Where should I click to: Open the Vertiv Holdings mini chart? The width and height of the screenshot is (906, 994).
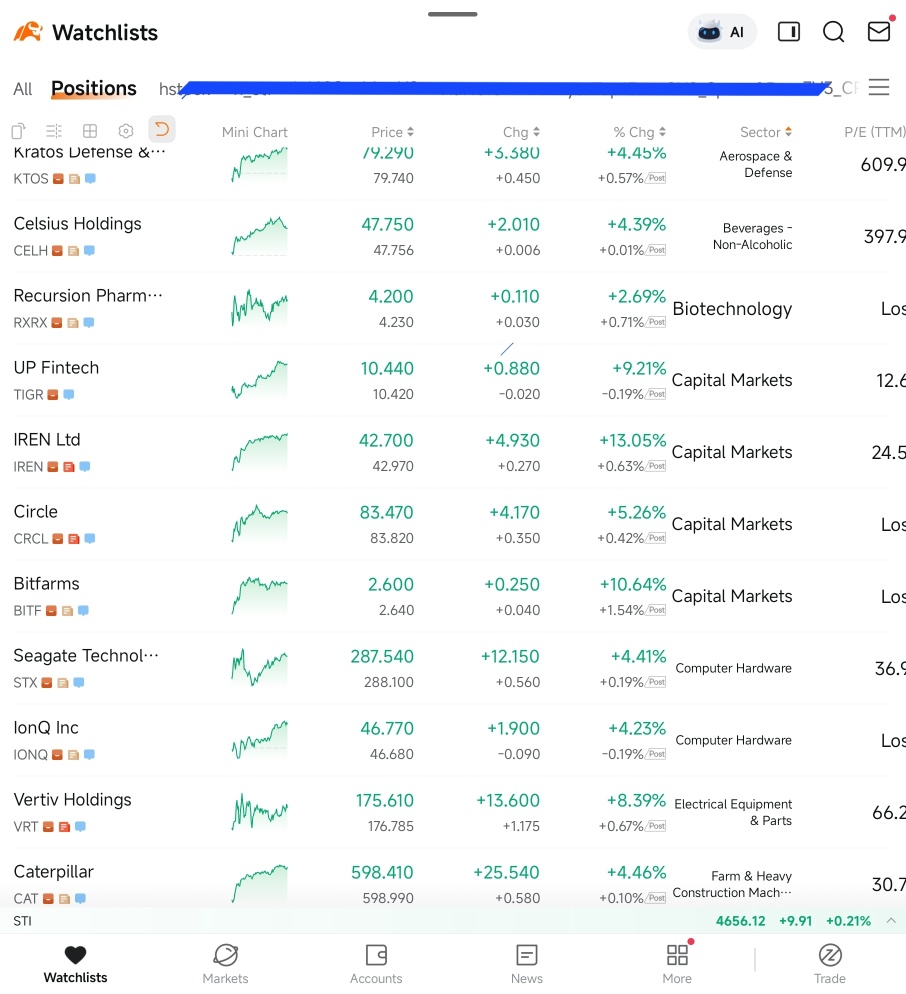tap(259, 811)
